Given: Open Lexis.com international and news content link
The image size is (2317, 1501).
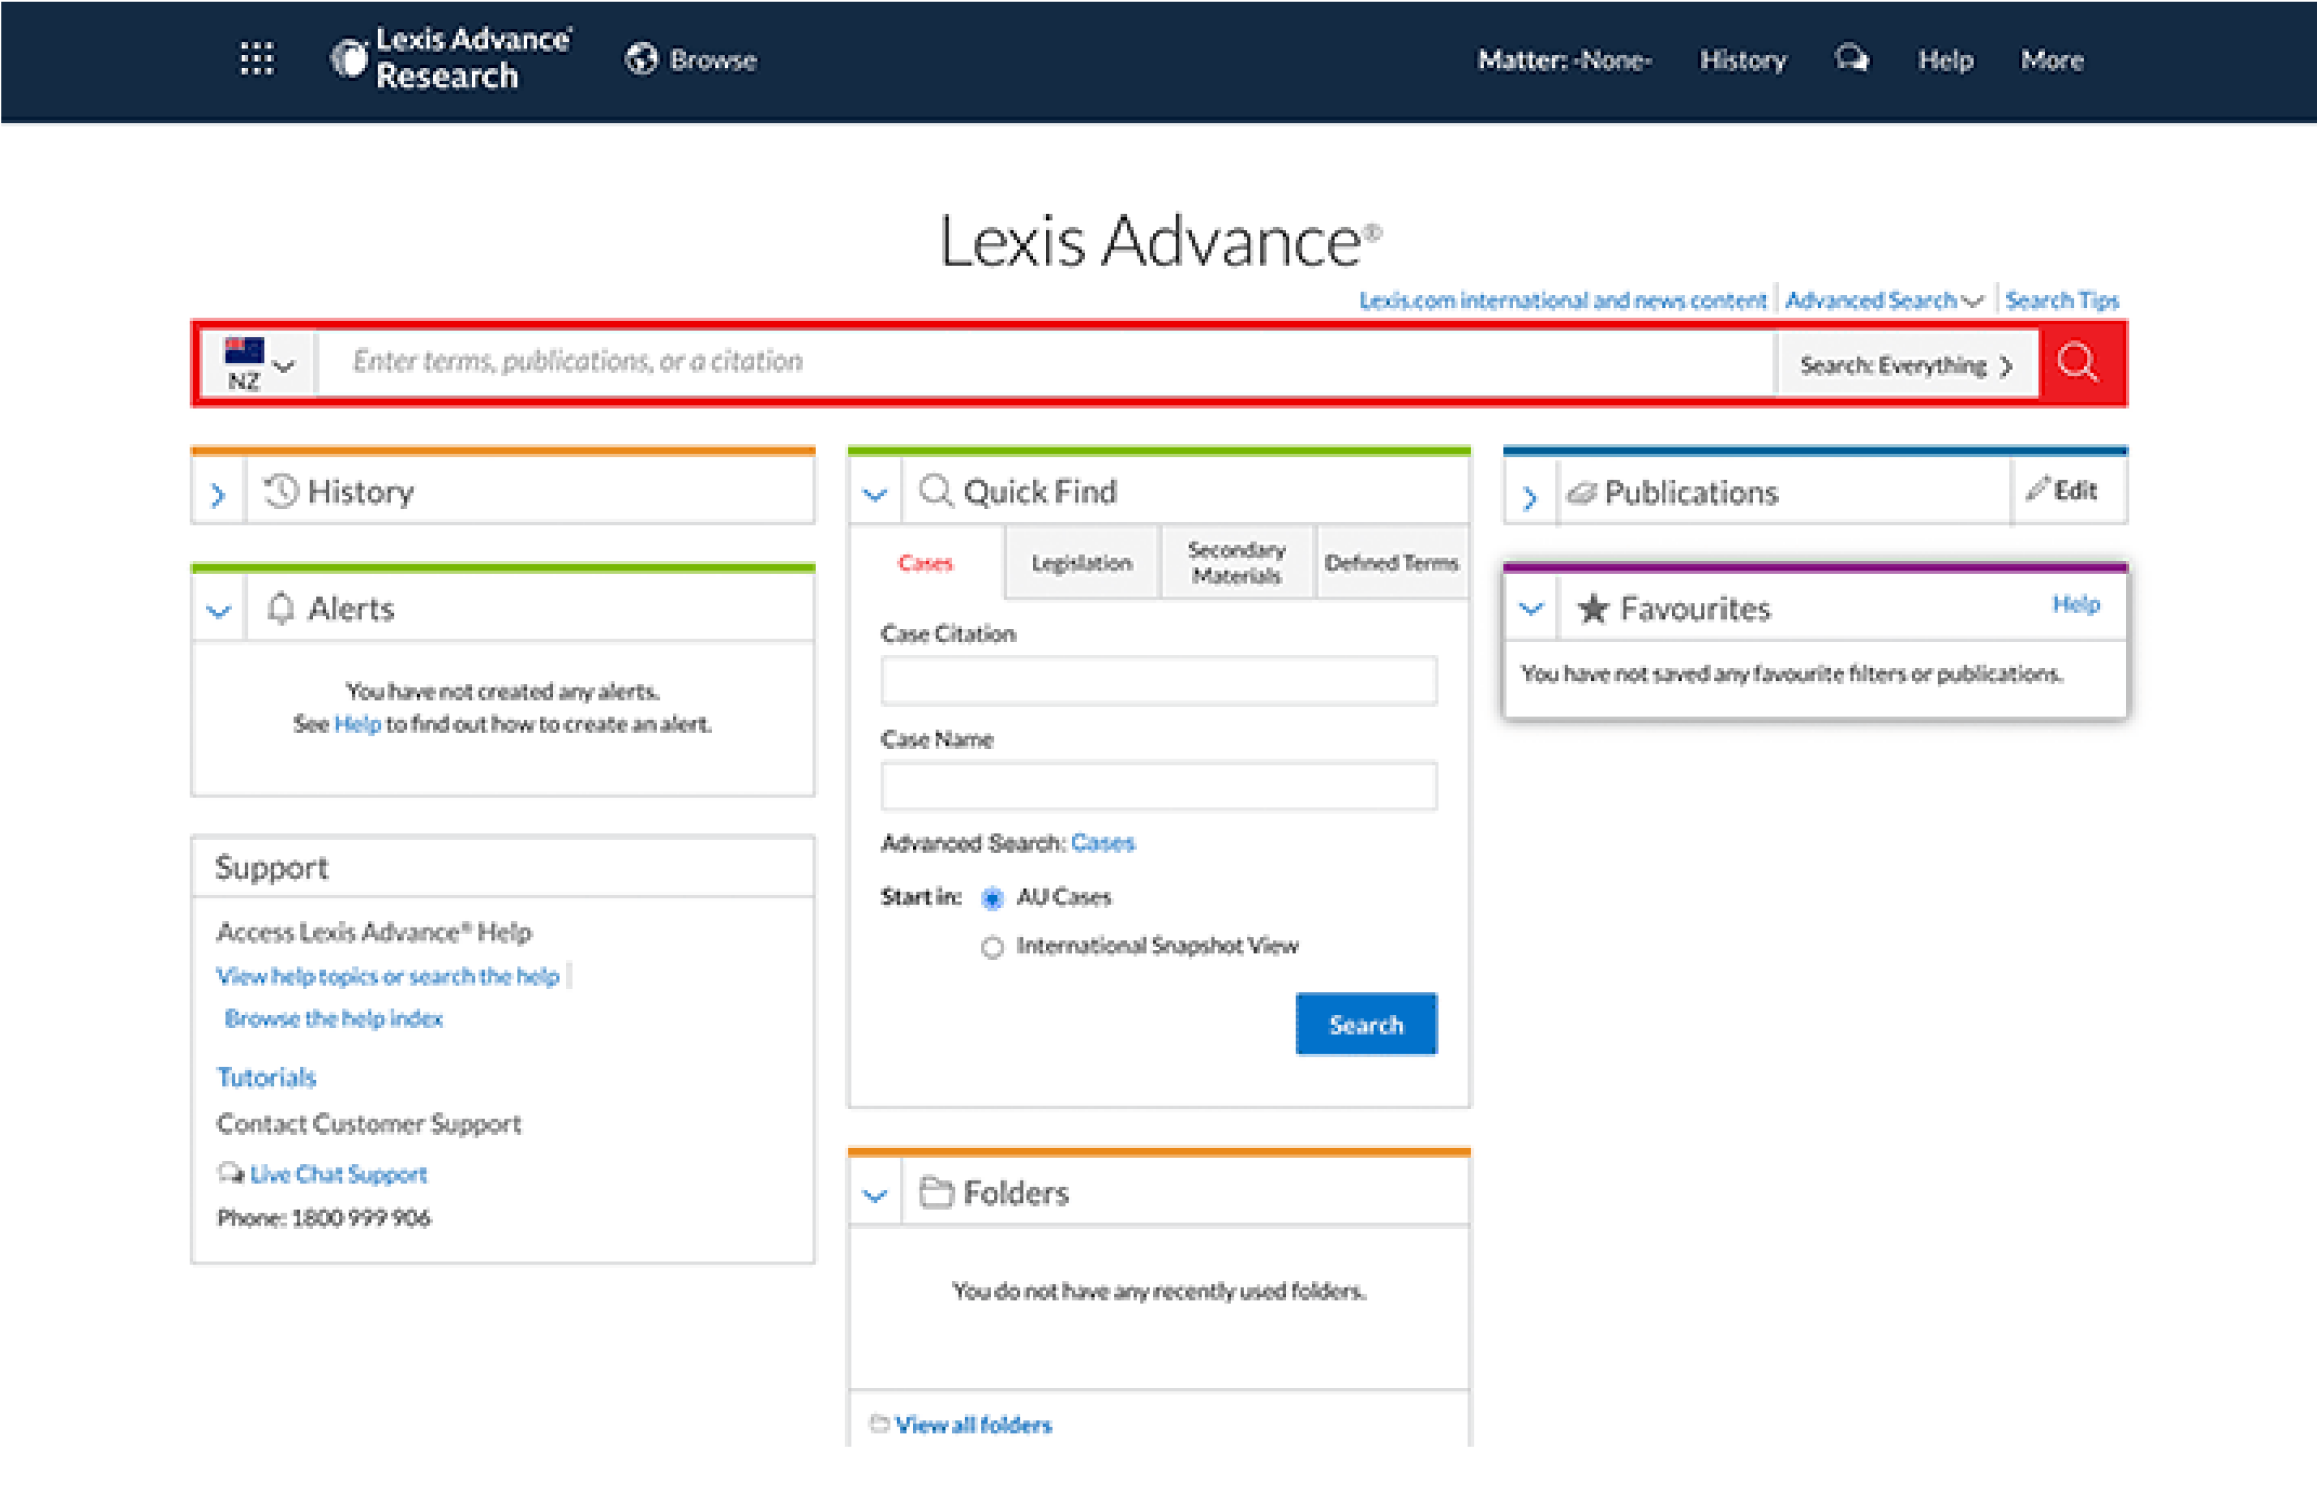Looking at the screenshot, I should (x=1562, y=300).
